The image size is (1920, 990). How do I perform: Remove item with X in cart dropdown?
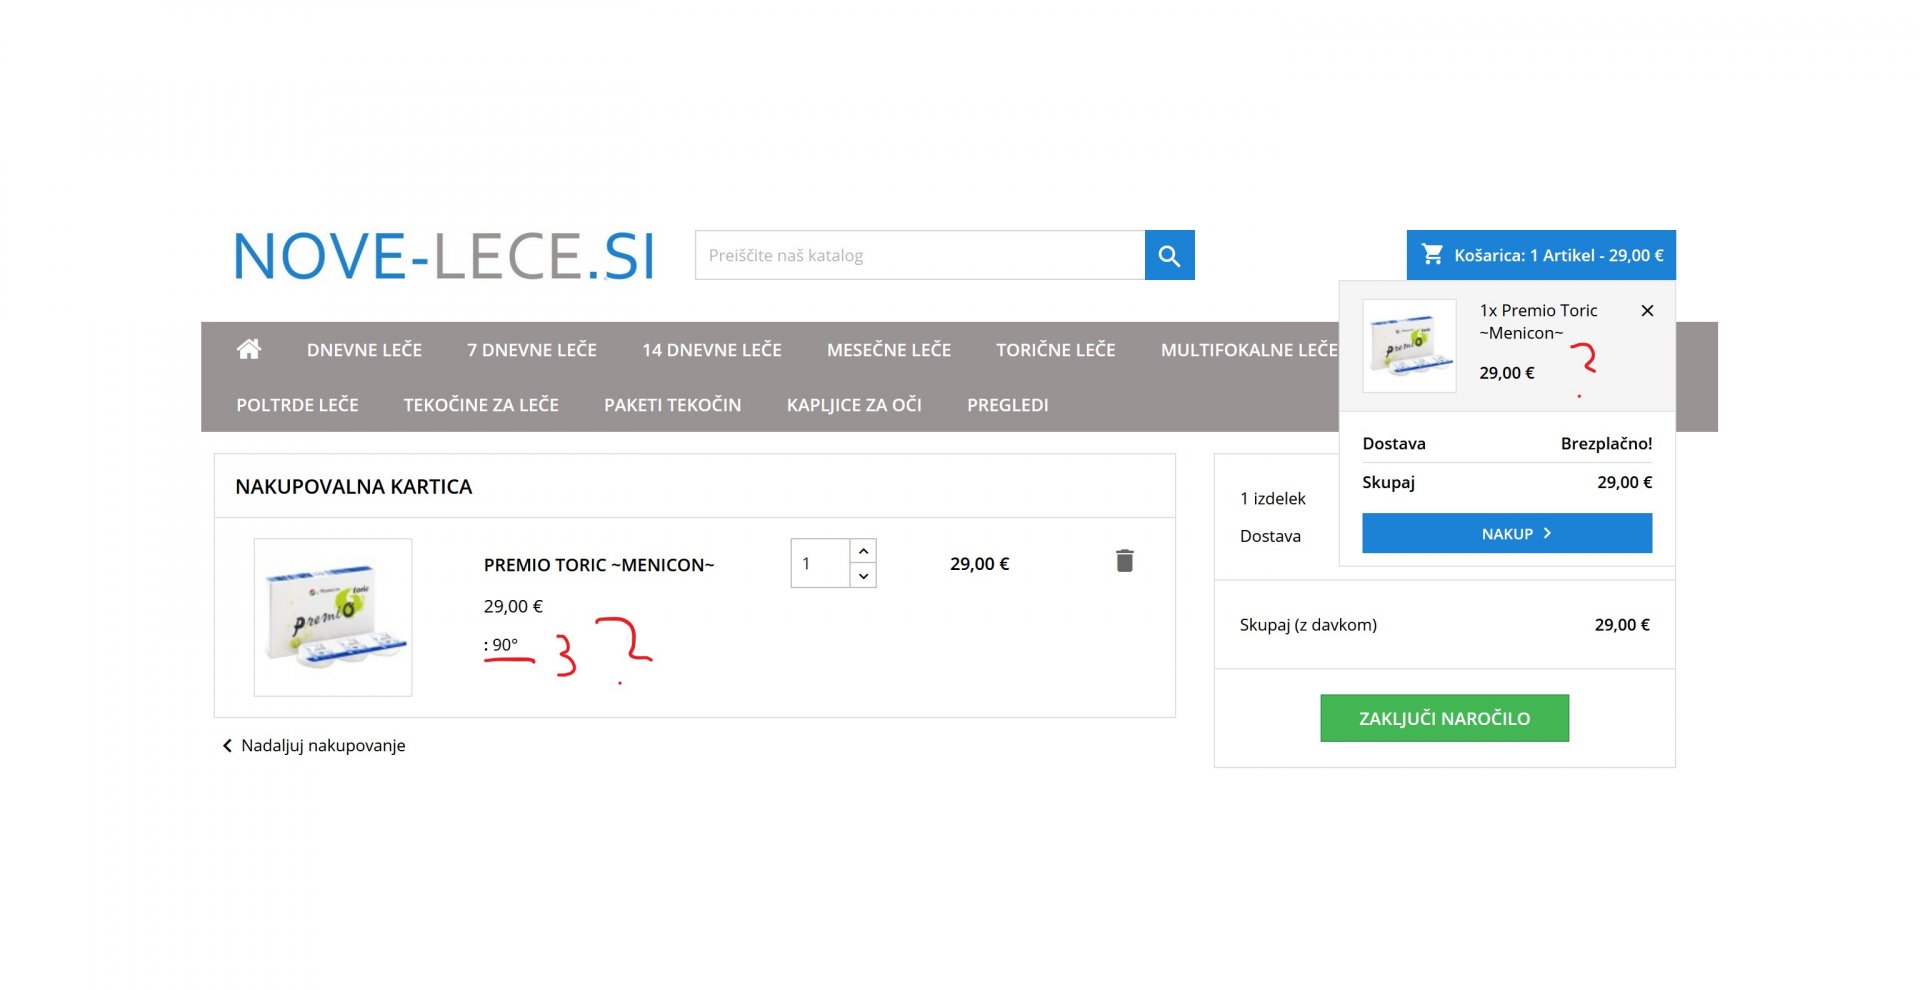click(x=1647, y=311)
